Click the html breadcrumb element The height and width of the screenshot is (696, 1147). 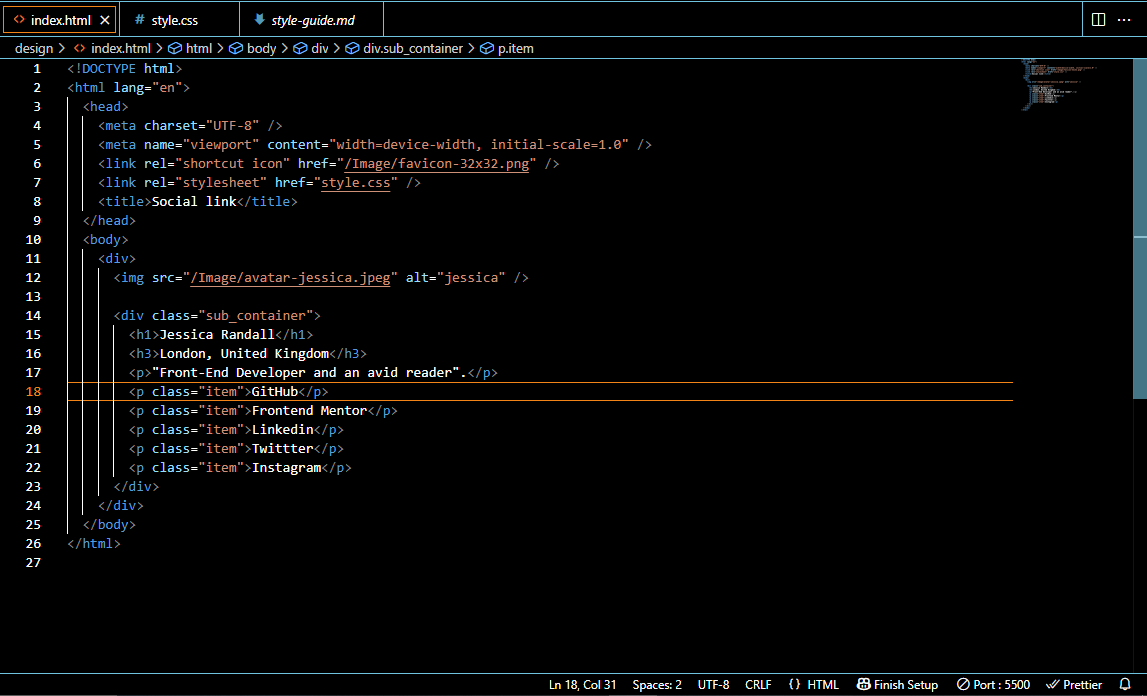point(198,48)
